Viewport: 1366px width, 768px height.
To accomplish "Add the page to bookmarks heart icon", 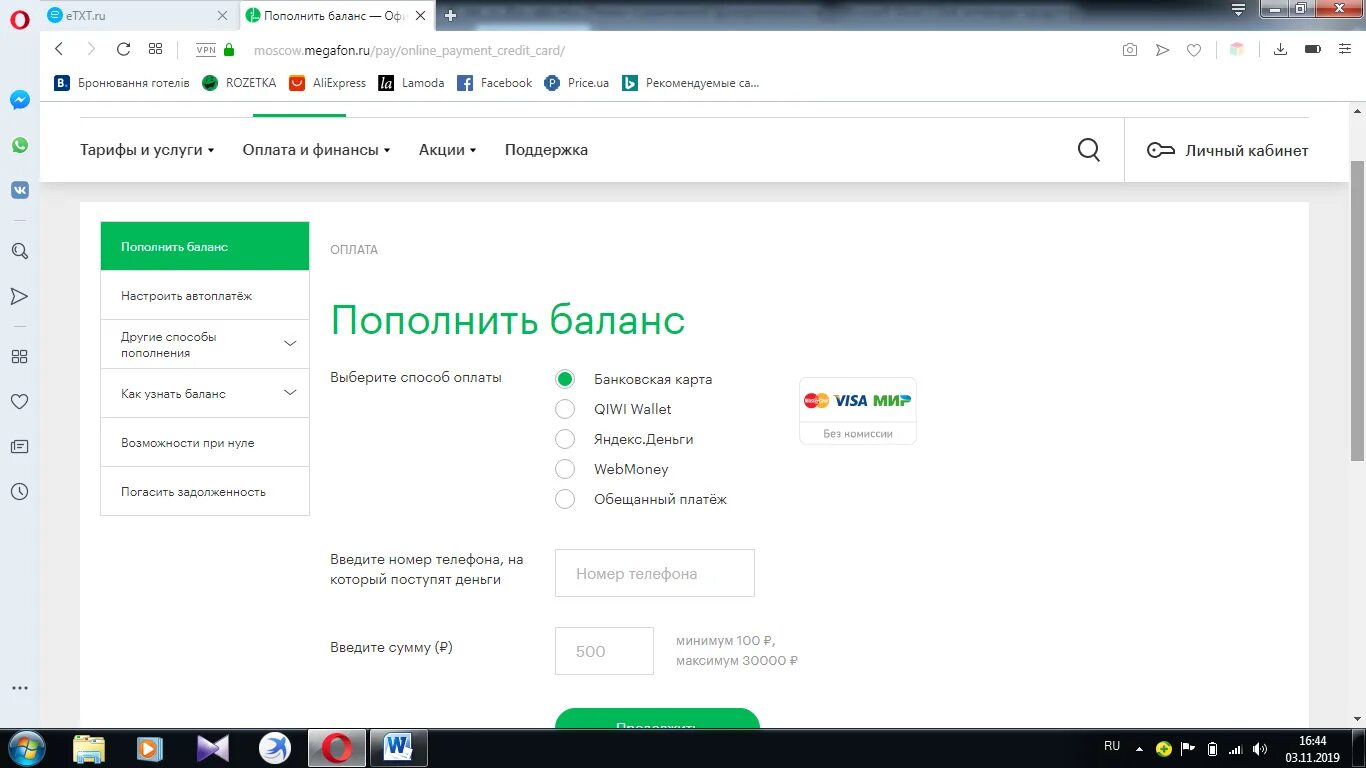I will point(1194,50).
